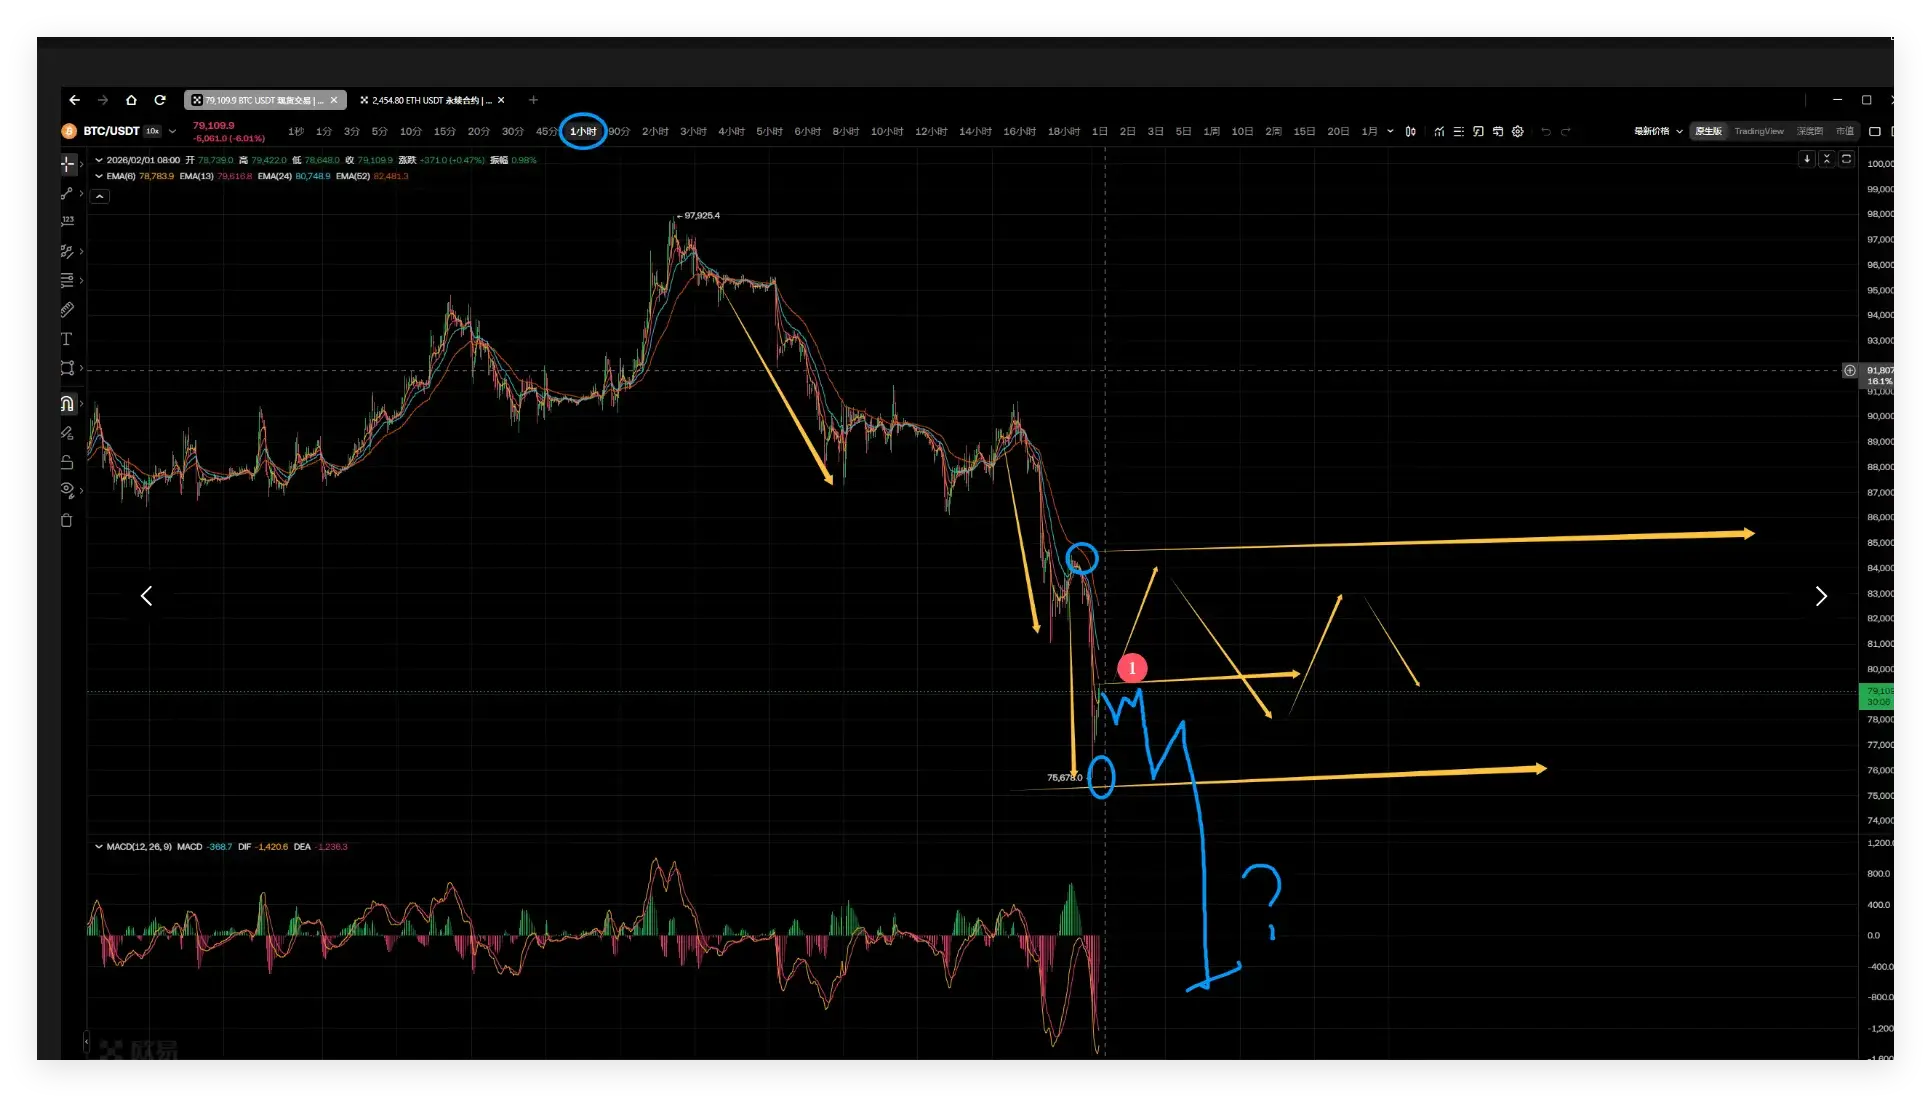
Task: Select the text annotation tool
Action: 67,339
